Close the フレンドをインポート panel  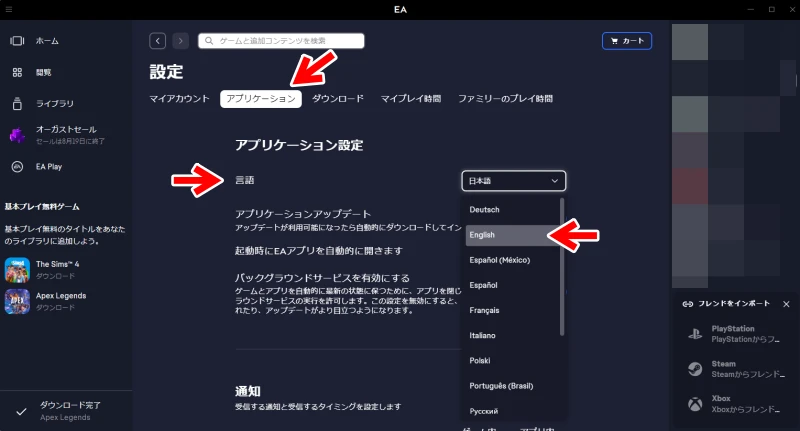pyautogui.click(x=786, y=304)
